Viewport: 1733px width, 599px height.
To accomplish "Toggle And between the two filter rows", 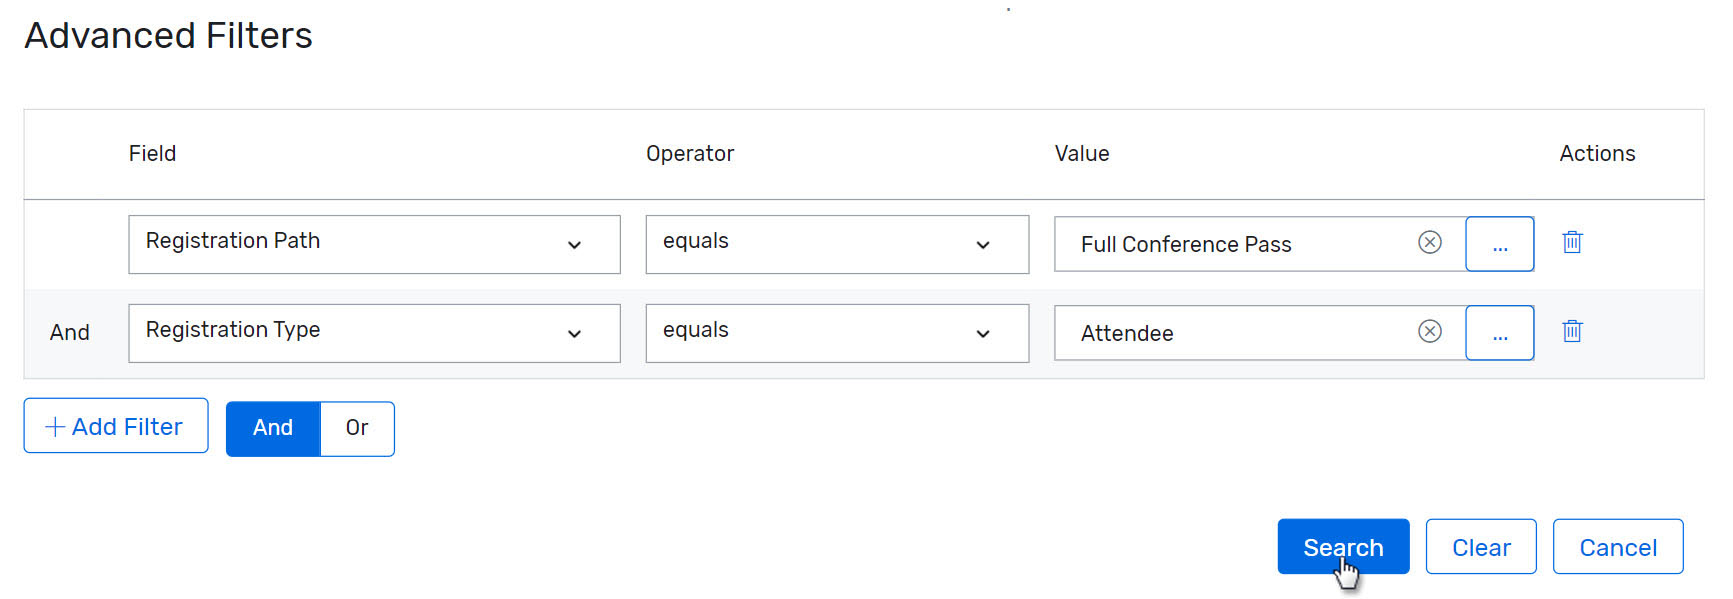I will click(x=69, y=332).
